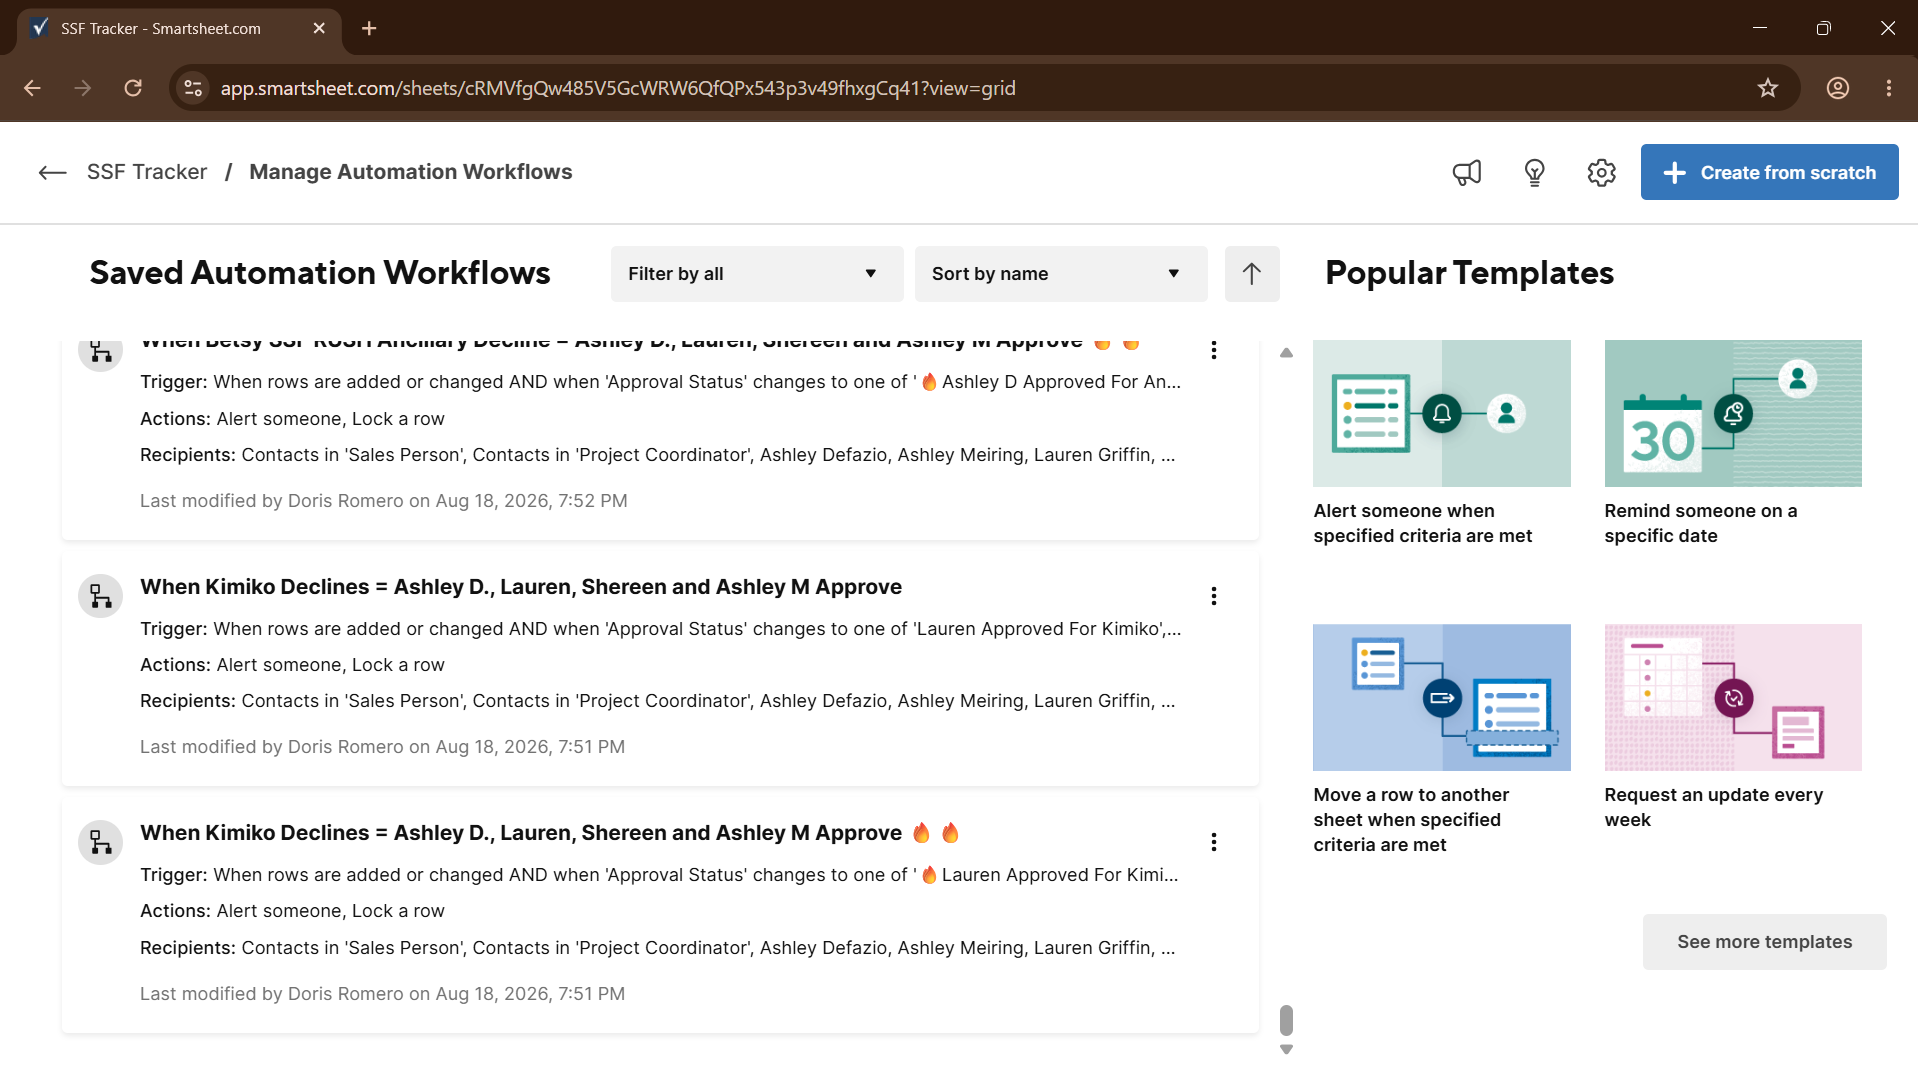Reverse sort order with the up arrow
This screenshot has height=1078, width=1918.
[1251, 273]
